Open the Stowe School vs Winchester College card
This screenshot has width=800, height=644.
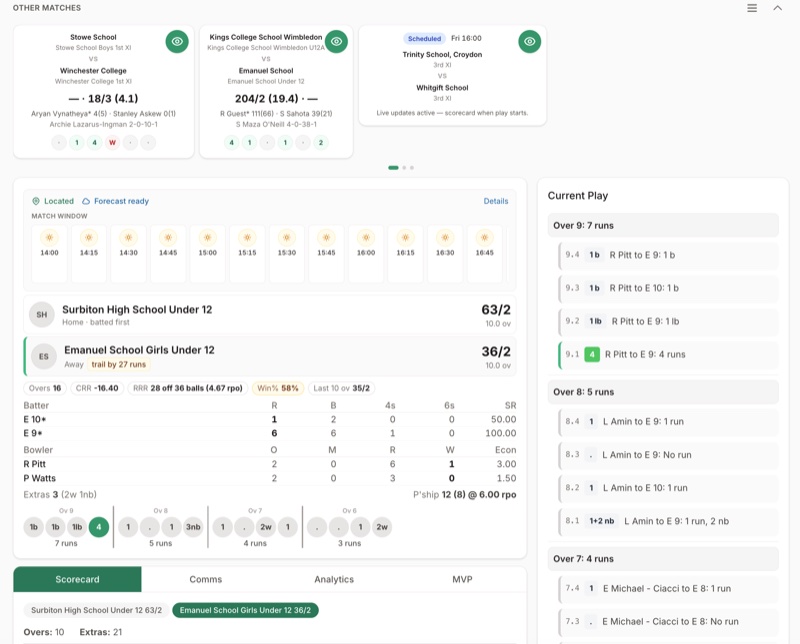coord(104,91)
